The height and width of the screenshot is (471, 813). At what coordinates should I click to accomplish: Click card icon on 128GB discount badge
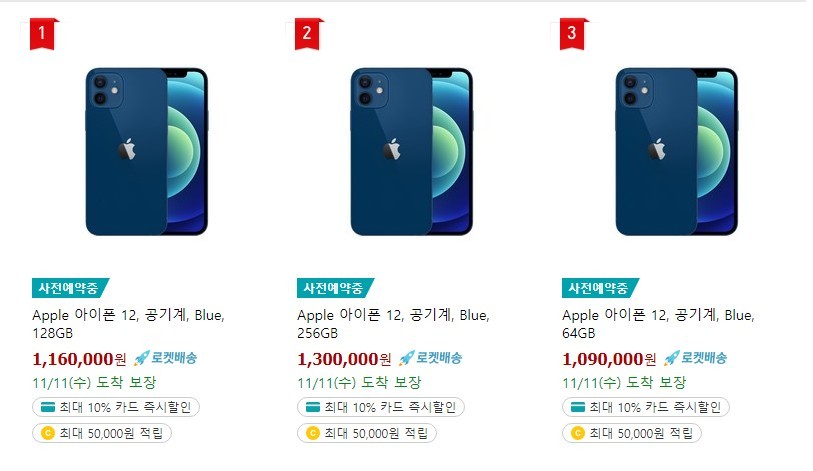pyautogui.click(x=48, y=407)
